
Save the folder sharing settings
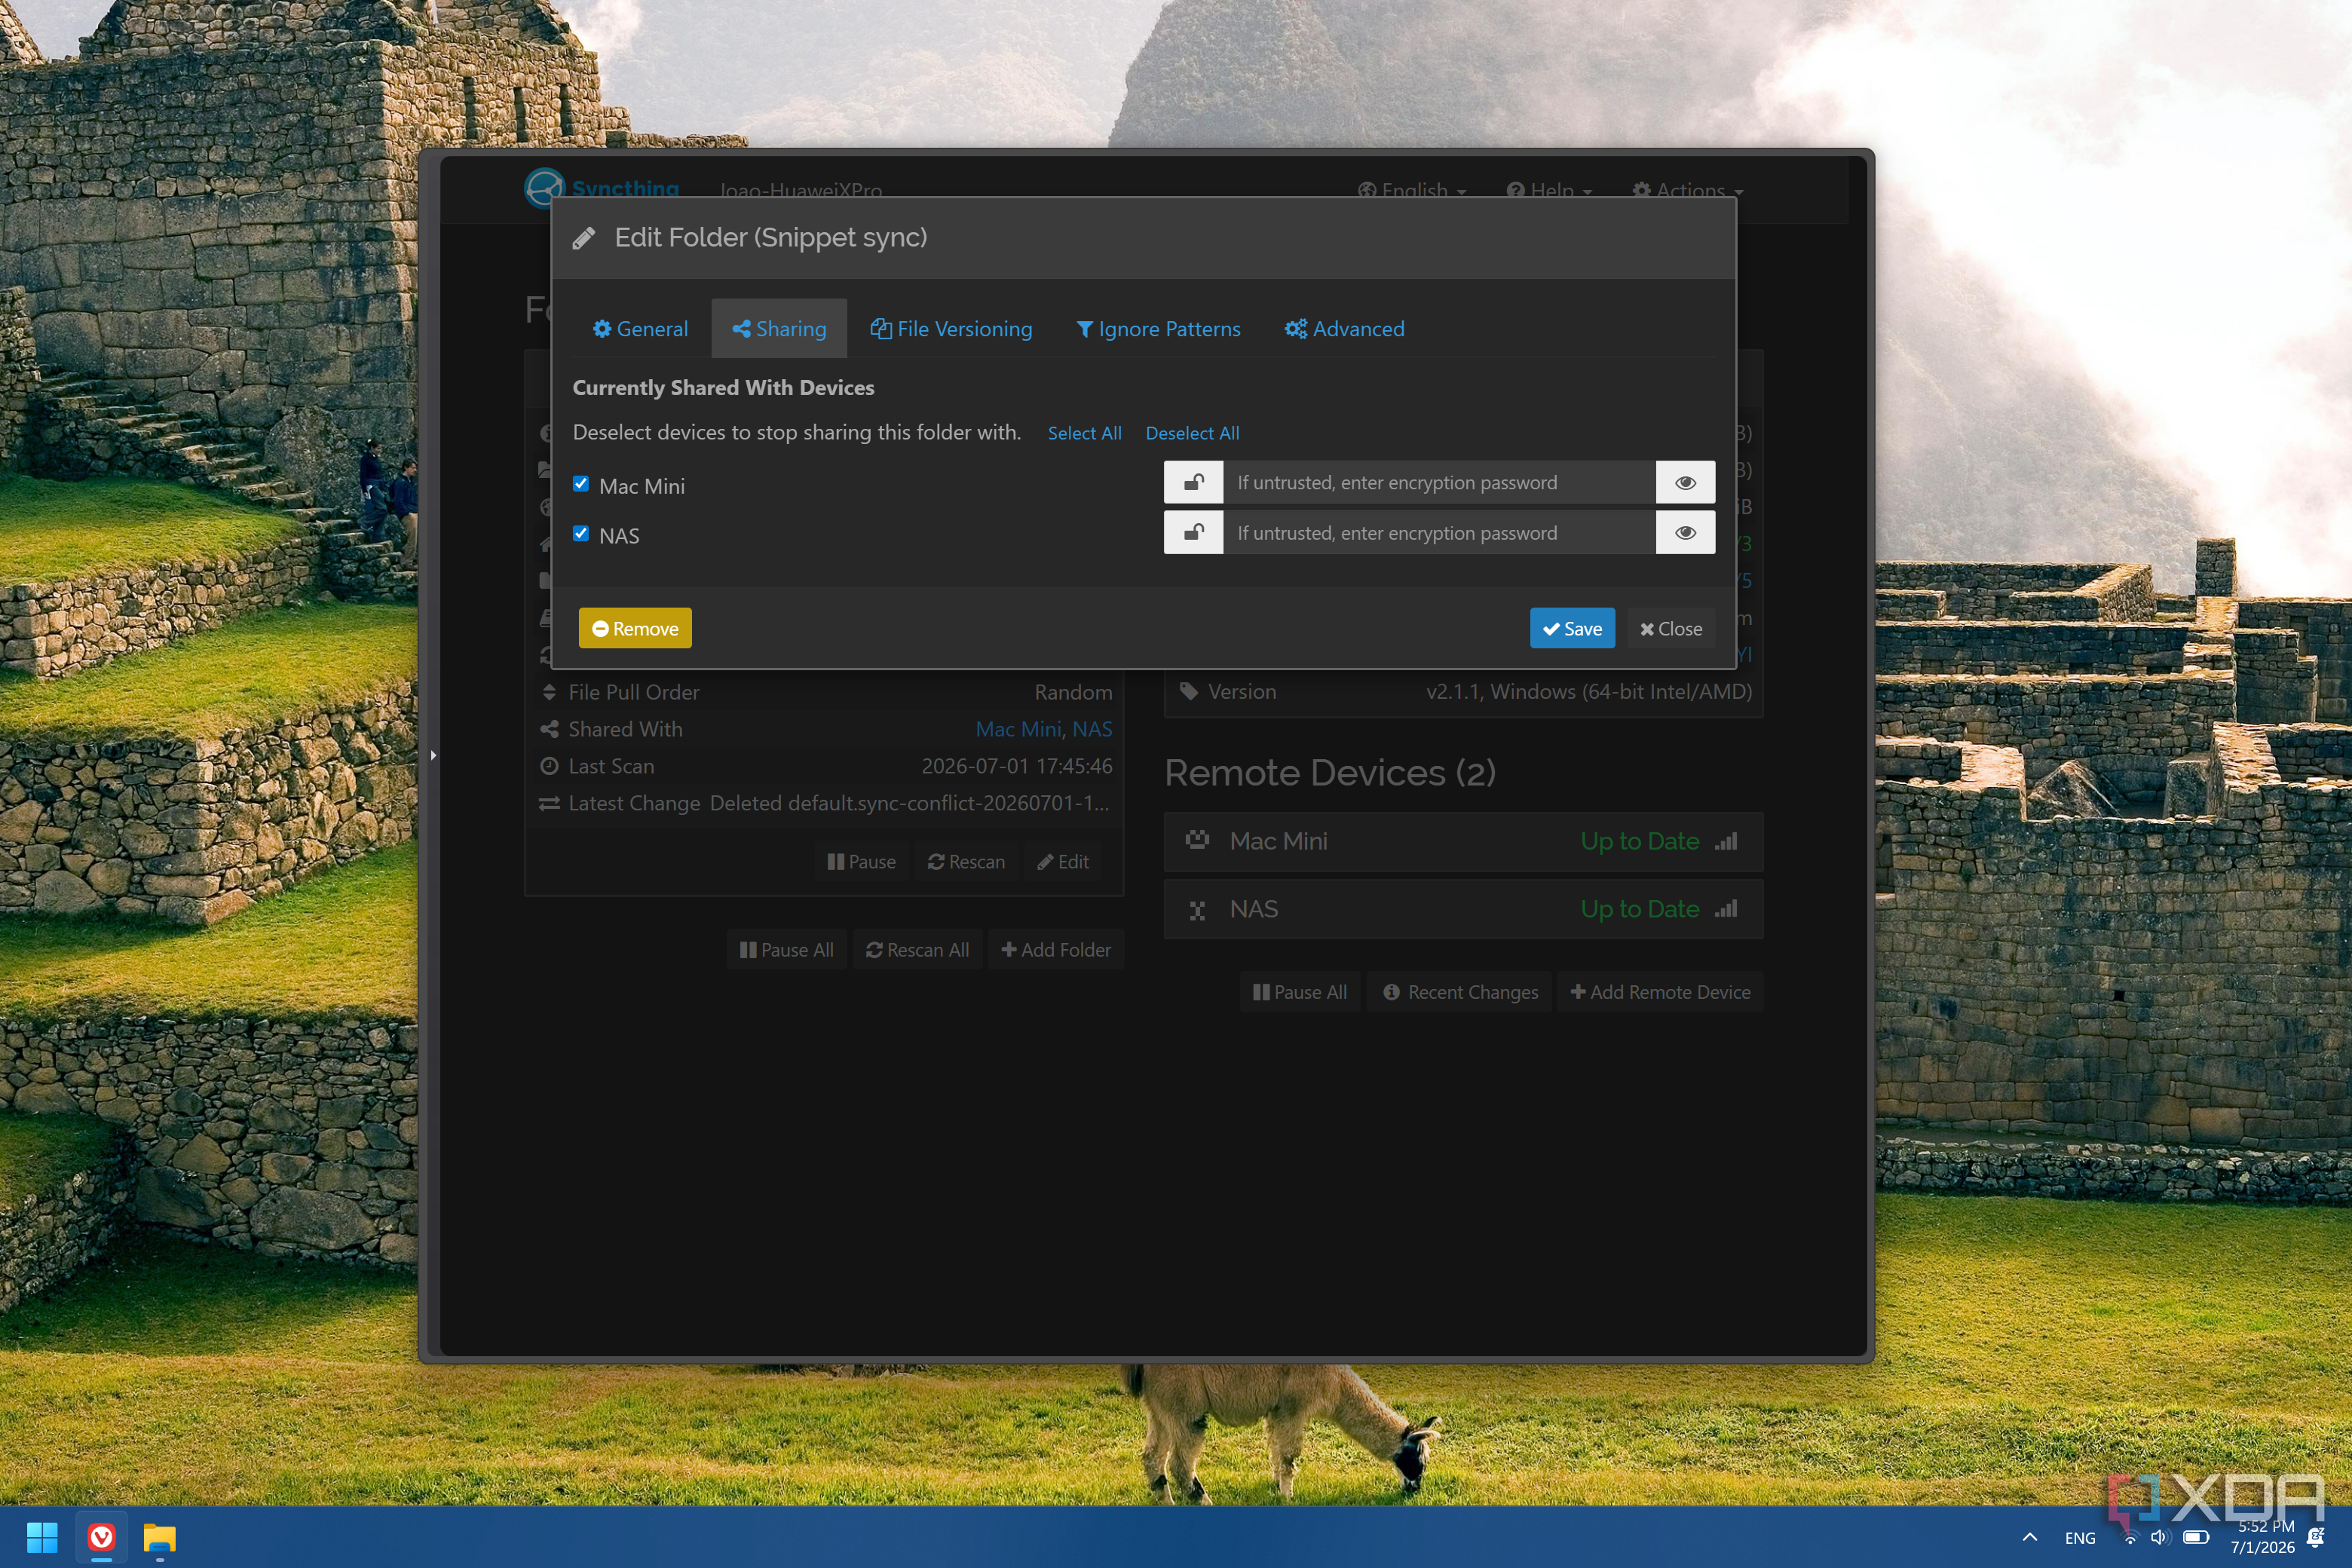[x=1572, y=628]
